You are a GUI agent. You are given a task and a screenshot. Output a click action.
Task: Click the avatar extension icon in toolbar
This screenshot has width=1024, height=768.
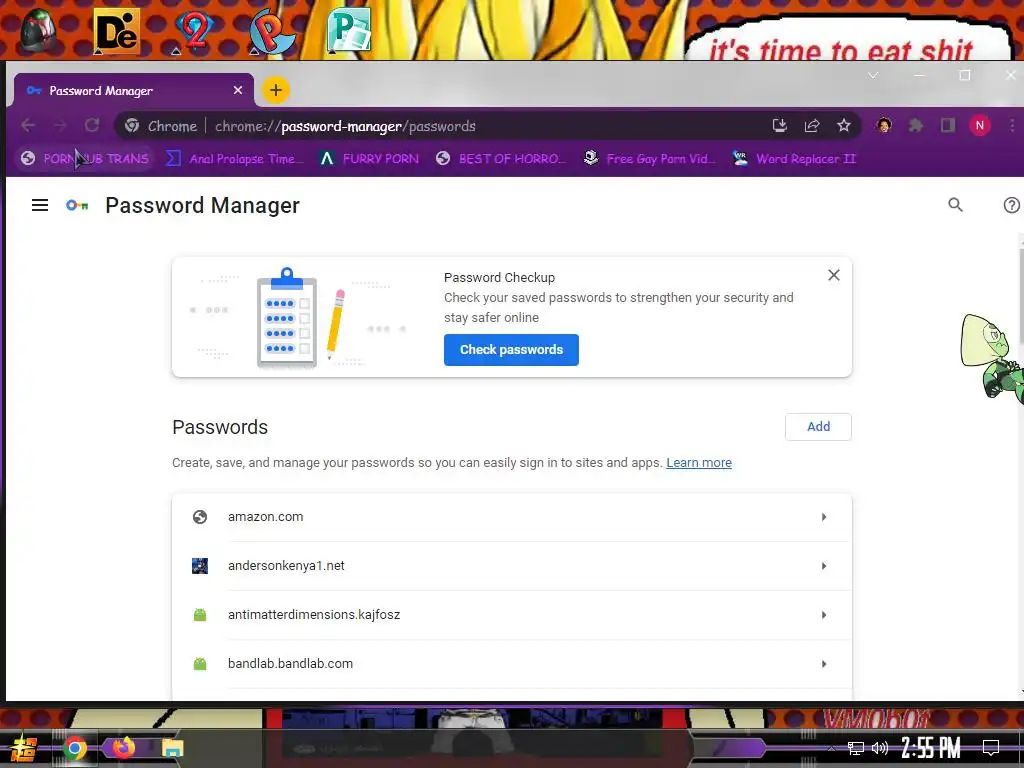click(x=884, y=125)
